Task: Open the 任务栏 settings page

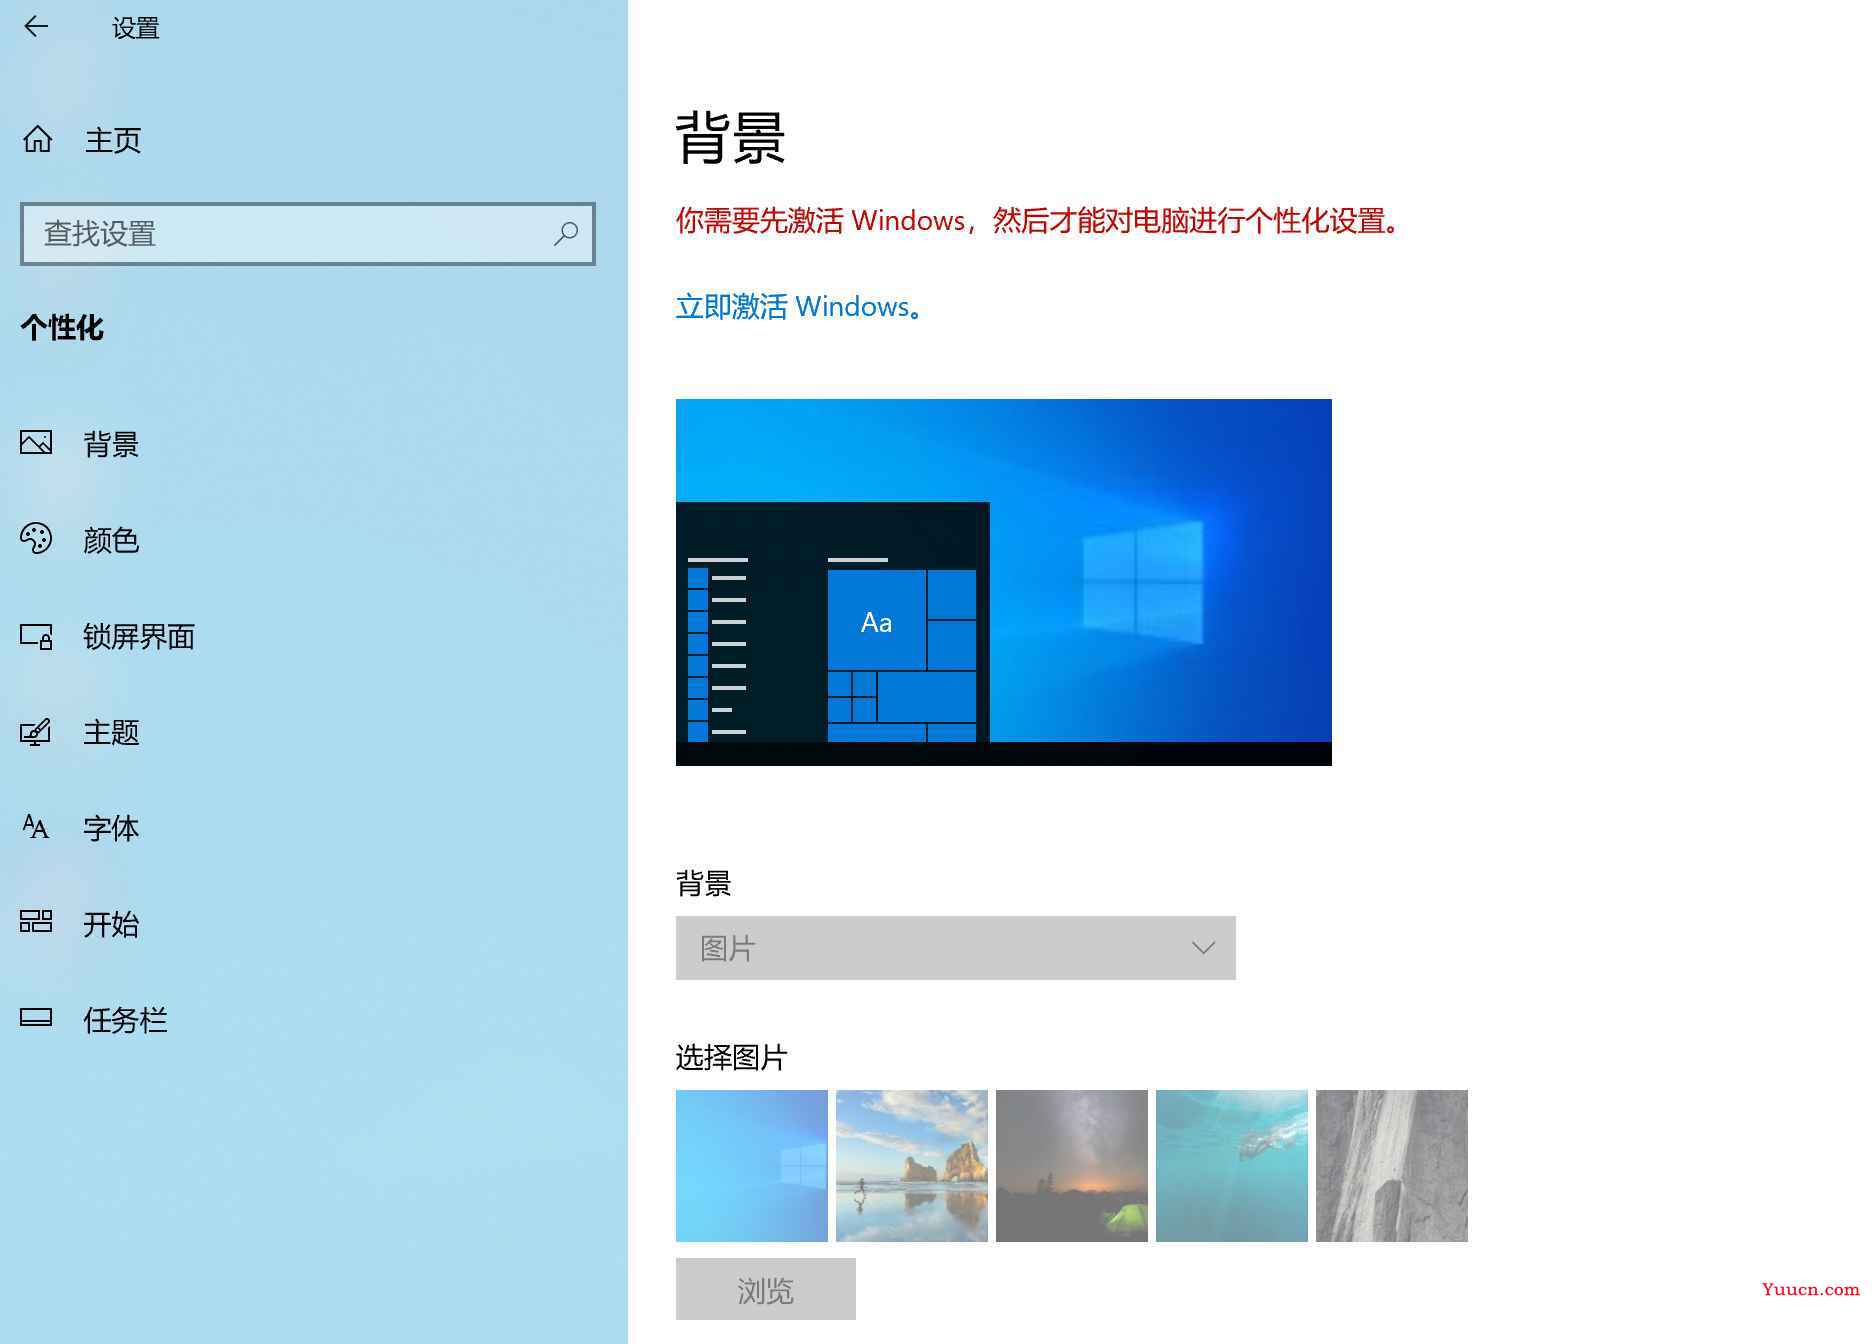Action: 125,1020
